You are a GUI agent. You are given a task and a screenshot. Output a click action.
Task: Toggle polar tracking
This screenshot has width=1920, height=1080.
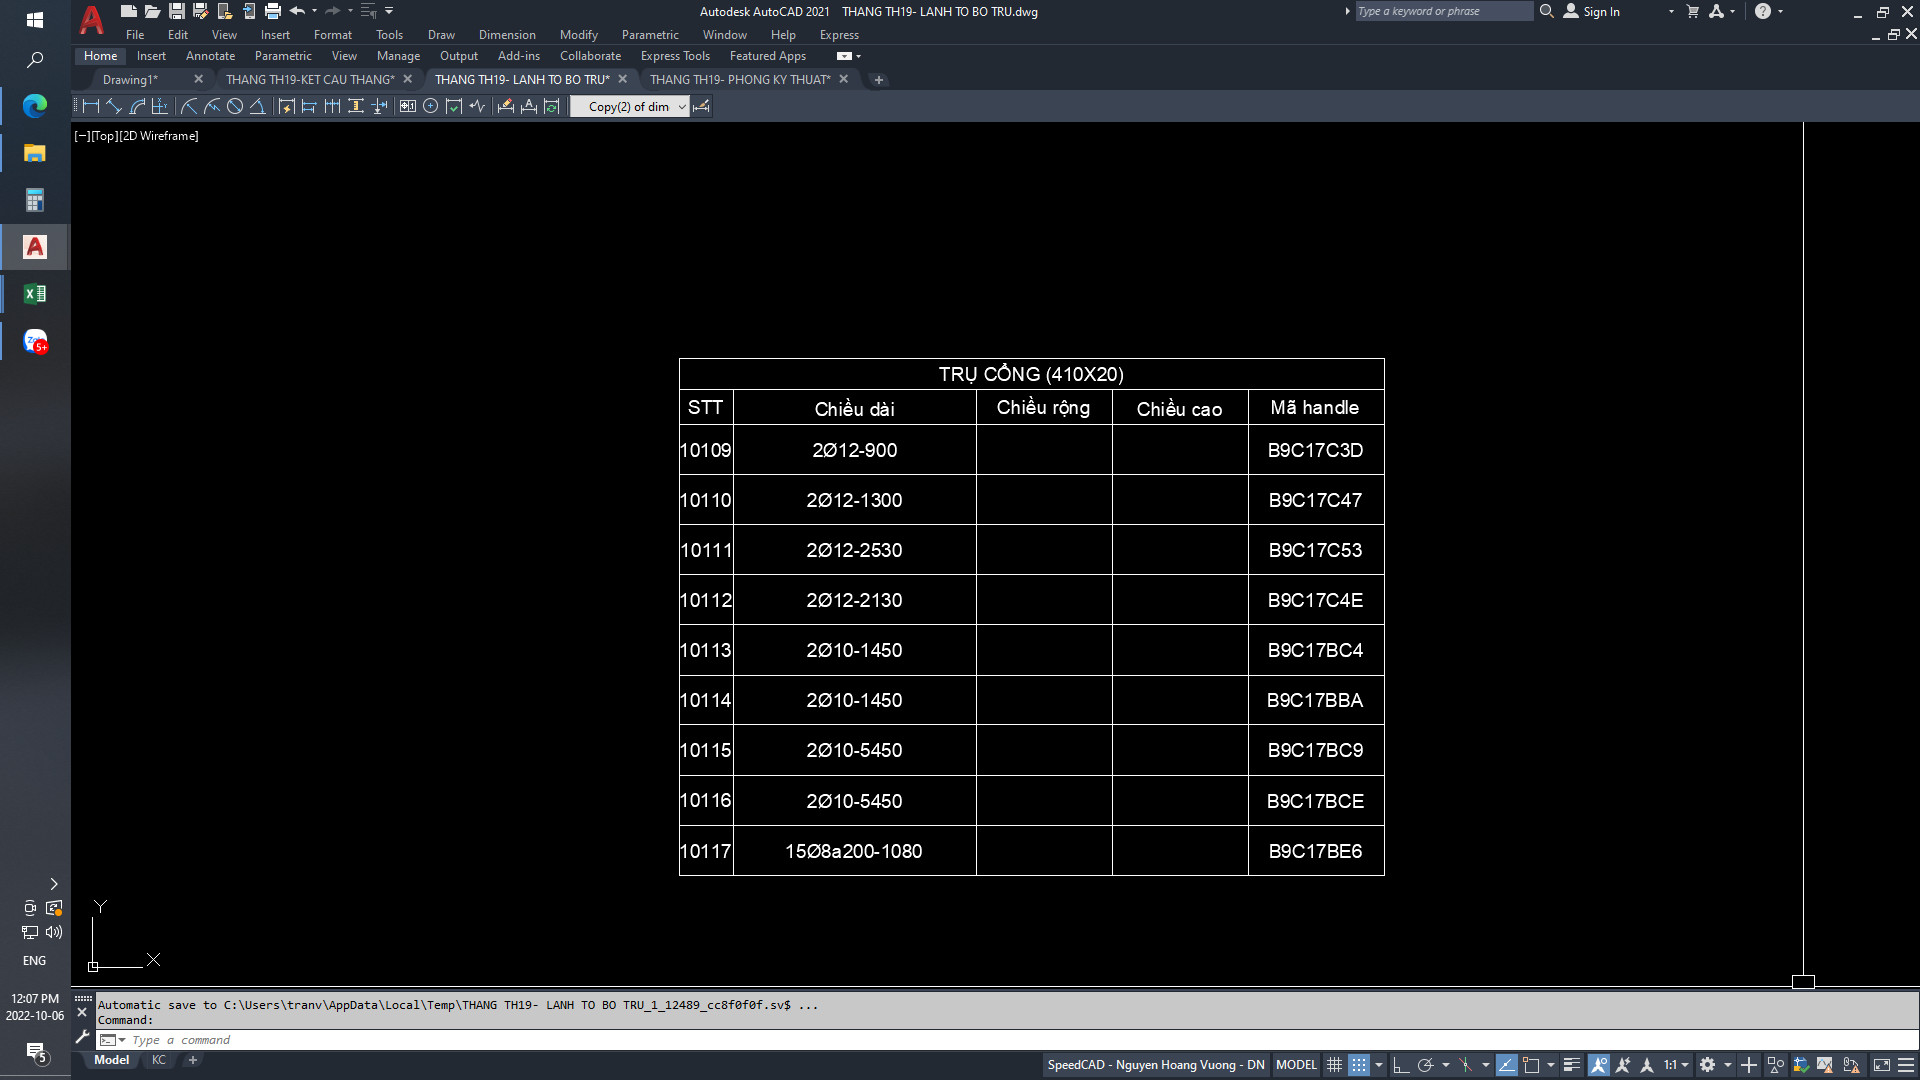click(1425, 1065)
